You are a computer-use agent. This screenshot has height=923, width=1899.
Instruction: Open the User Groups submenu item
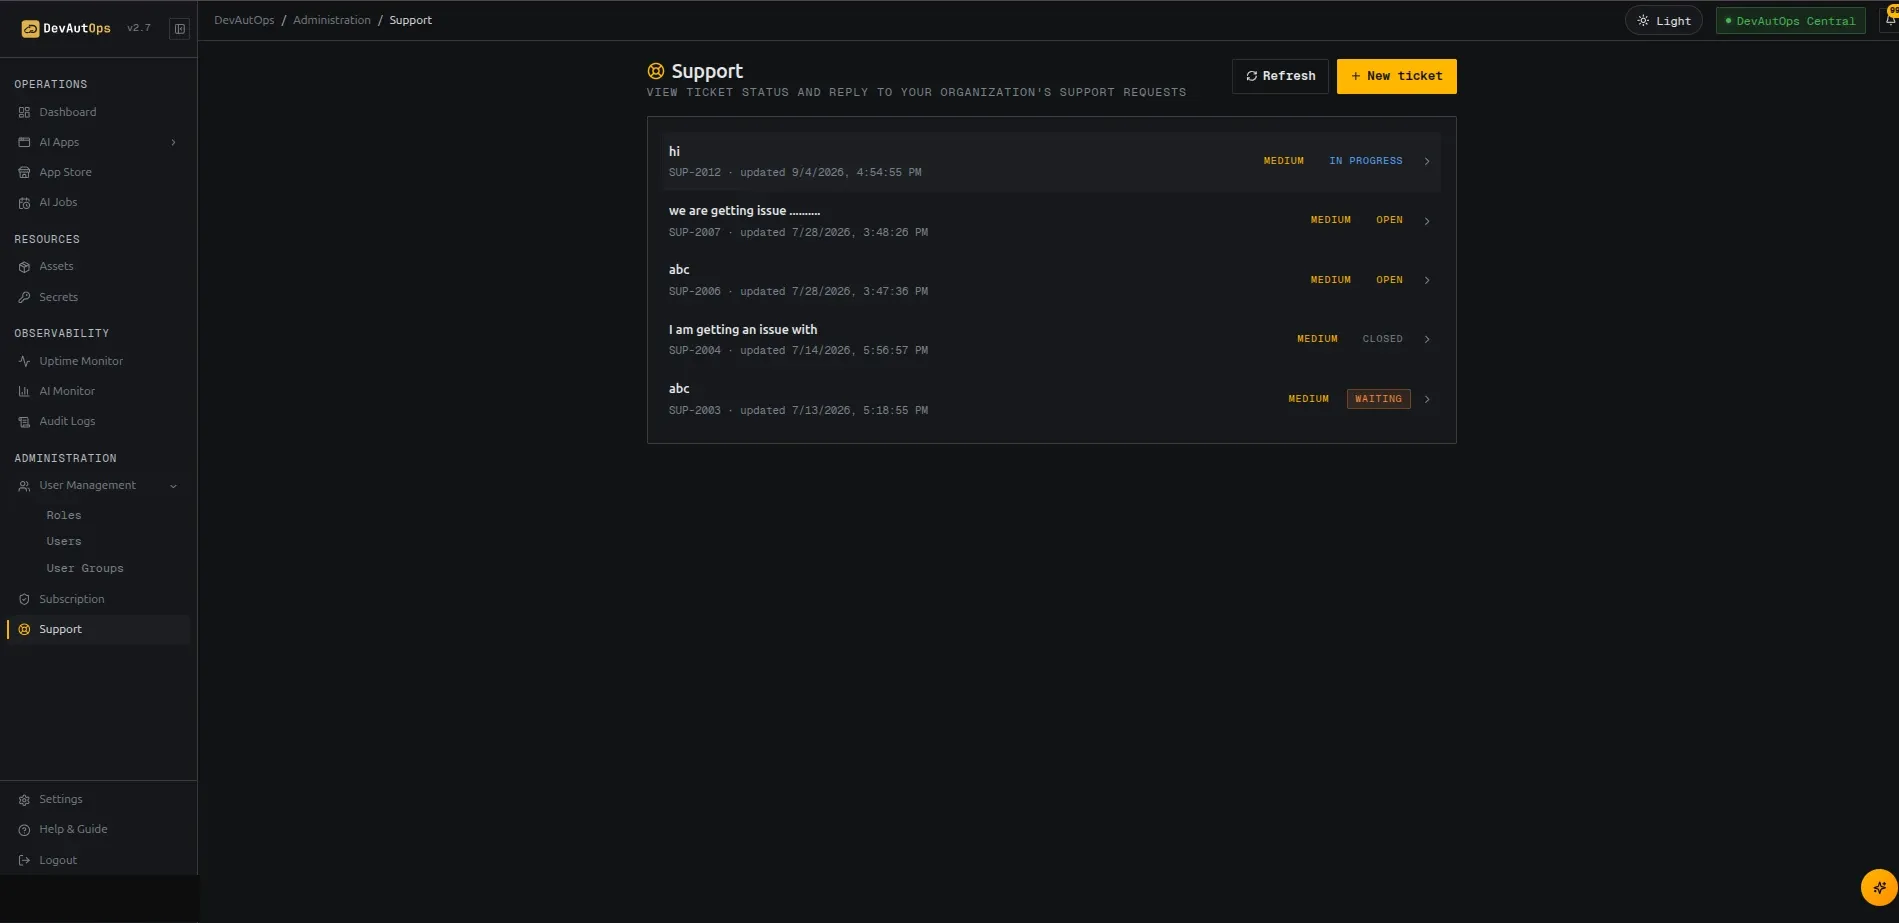point(85,568)
